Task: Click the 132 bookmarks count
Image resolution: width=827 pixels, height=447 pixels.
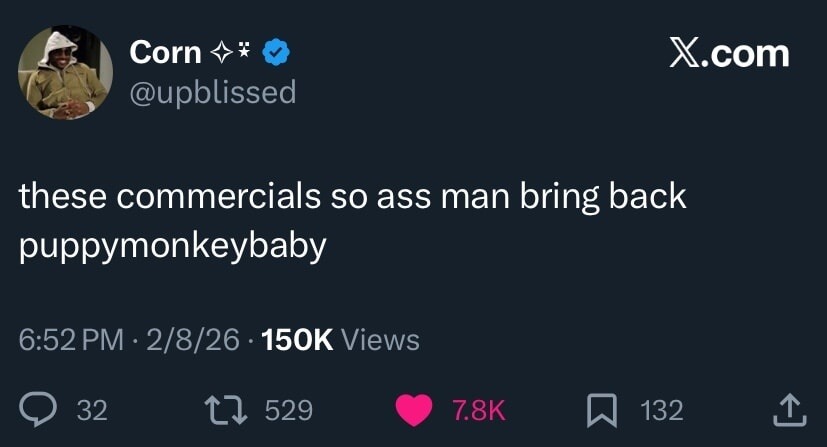Action: pos(661,410)
